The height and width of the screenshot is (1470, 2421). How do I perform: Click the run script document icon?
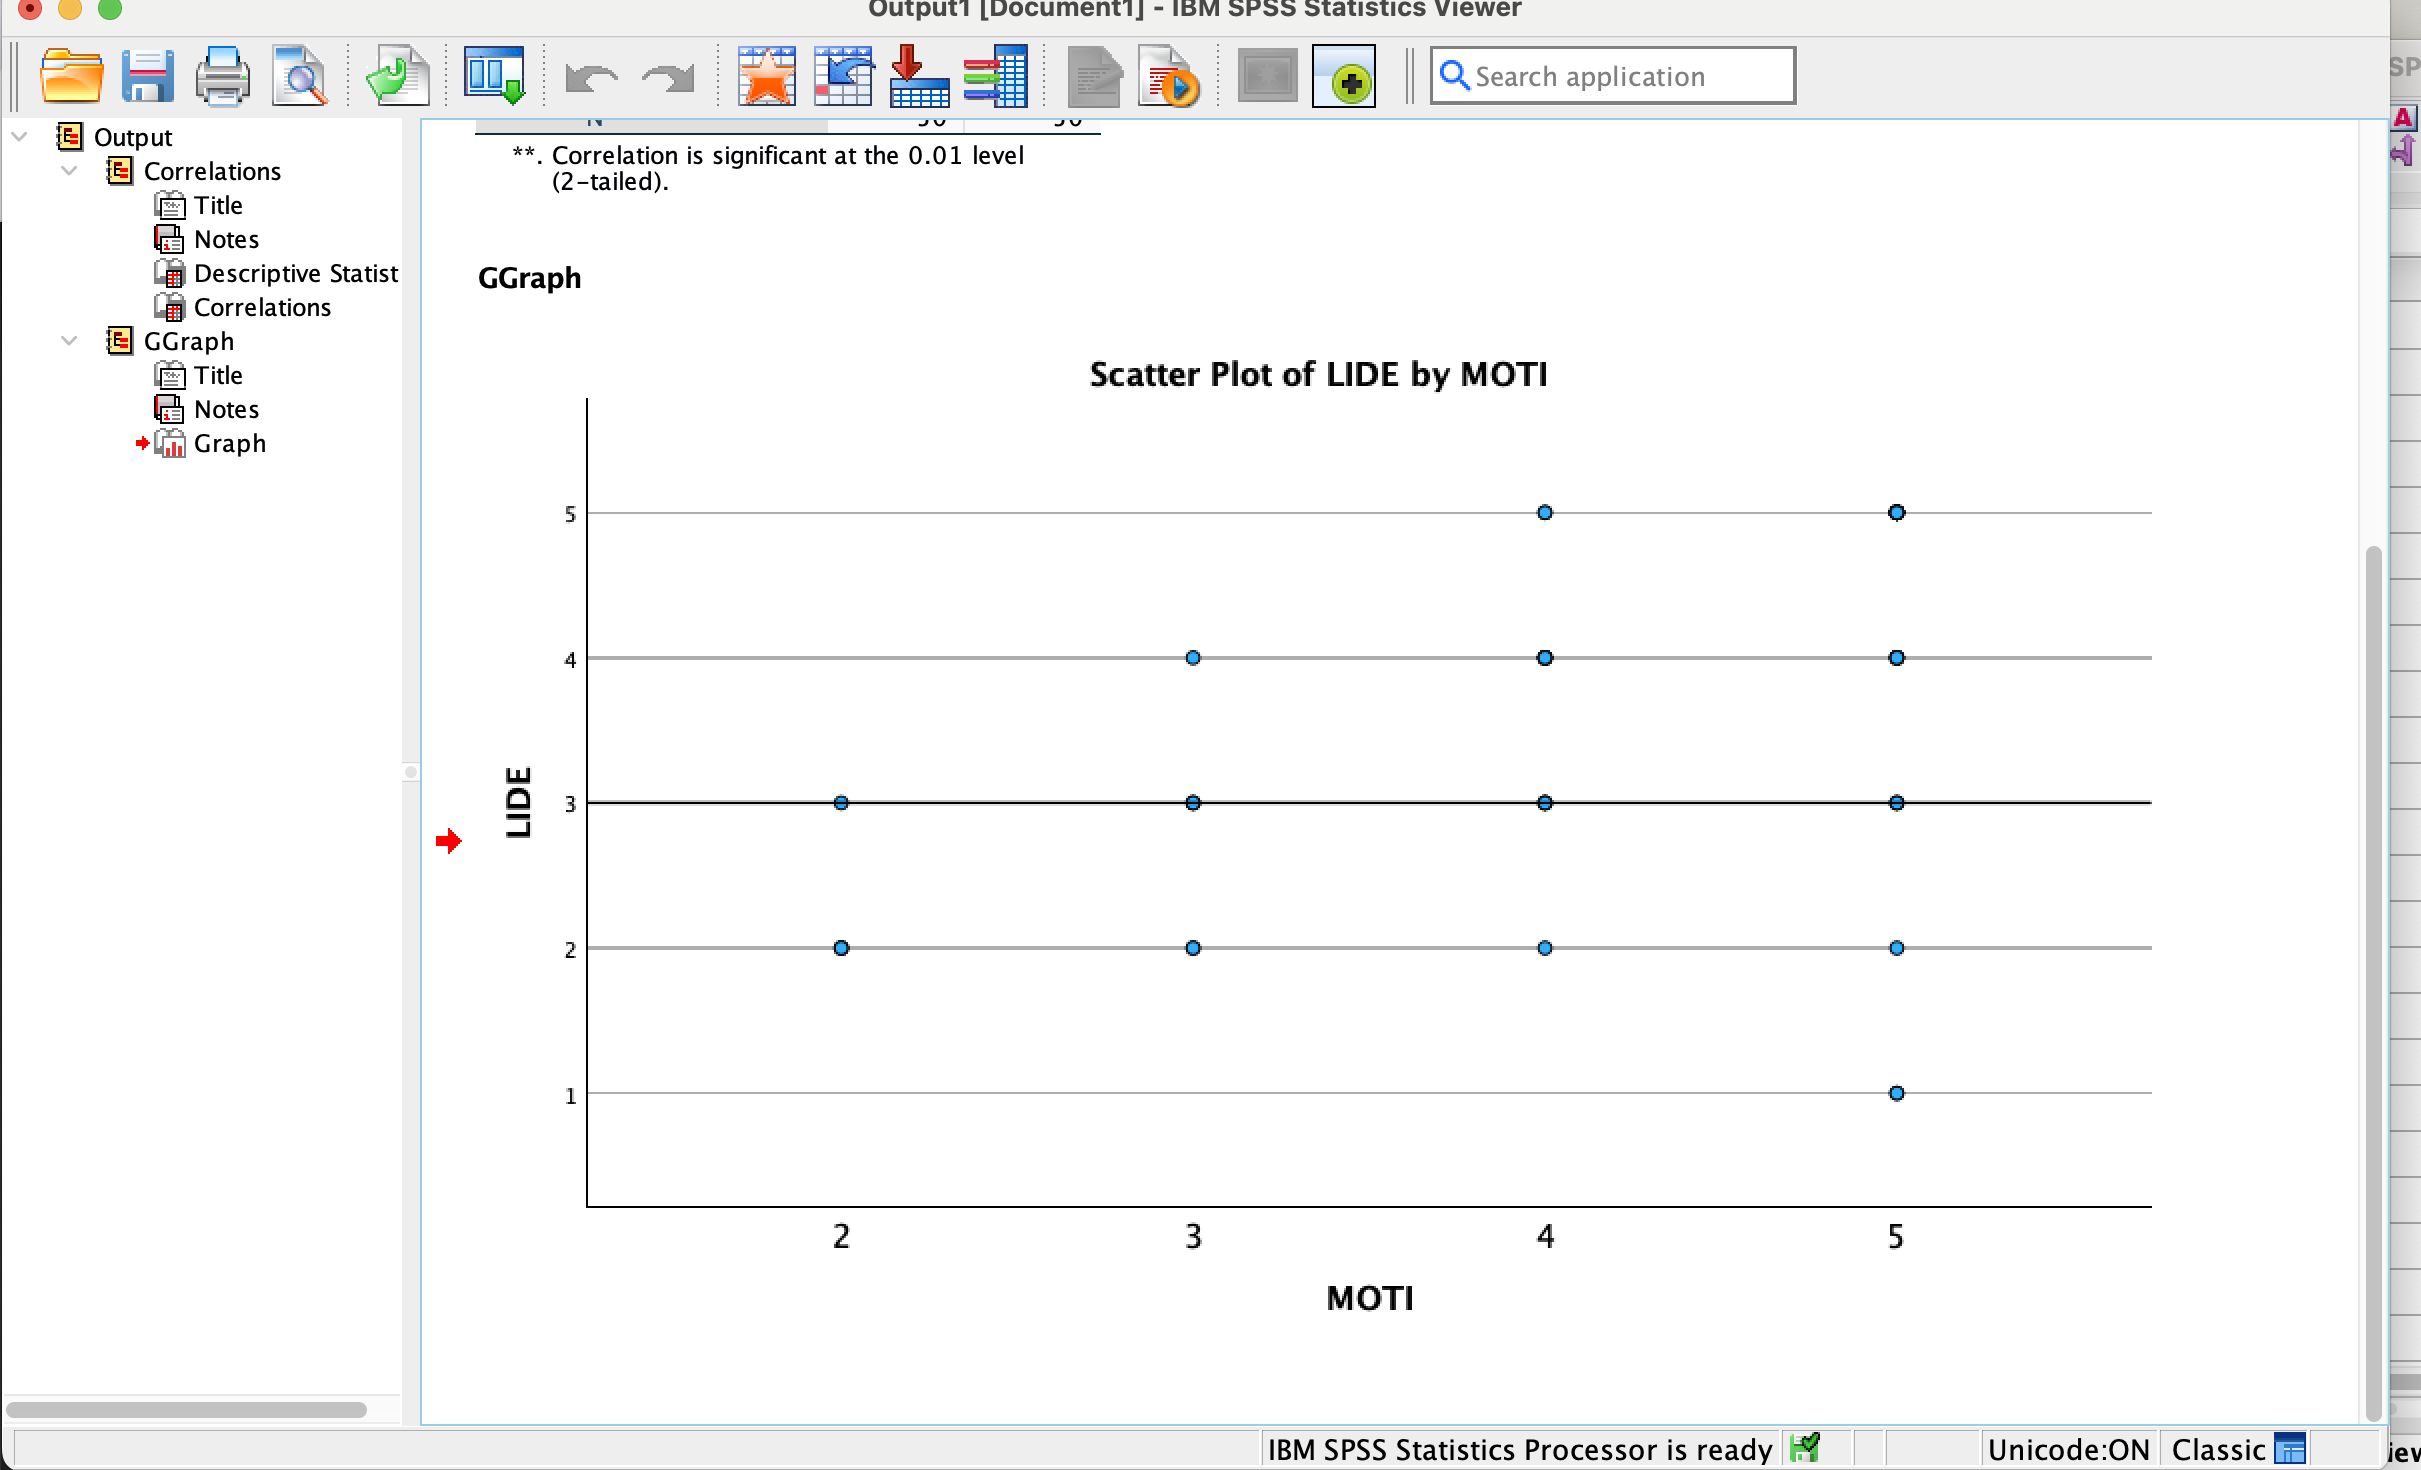[1170, 75]
